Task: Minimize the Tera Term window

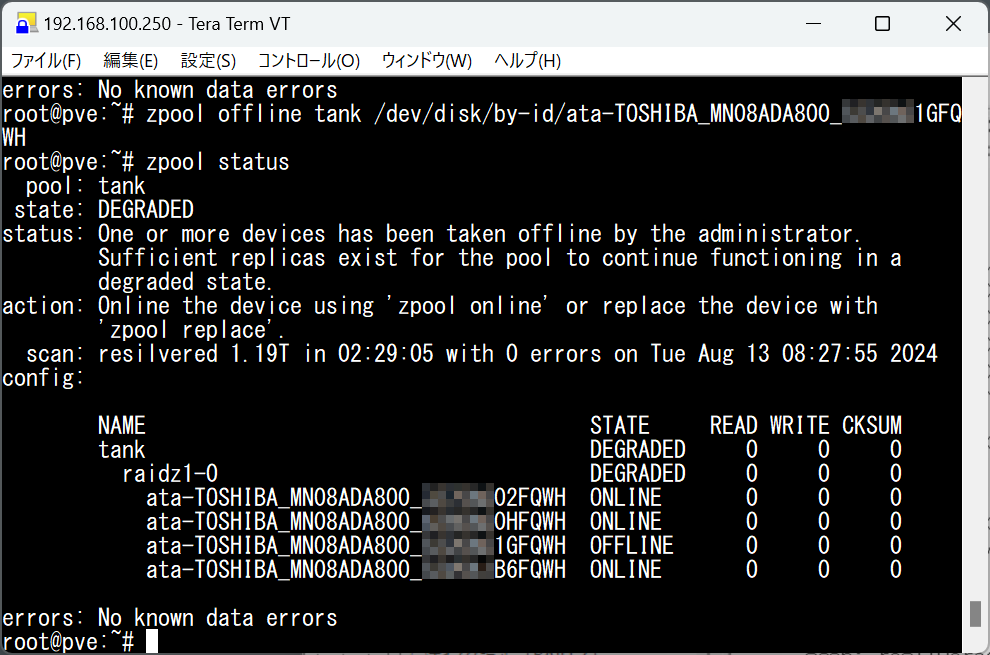Action: click(x=814, y=24)
